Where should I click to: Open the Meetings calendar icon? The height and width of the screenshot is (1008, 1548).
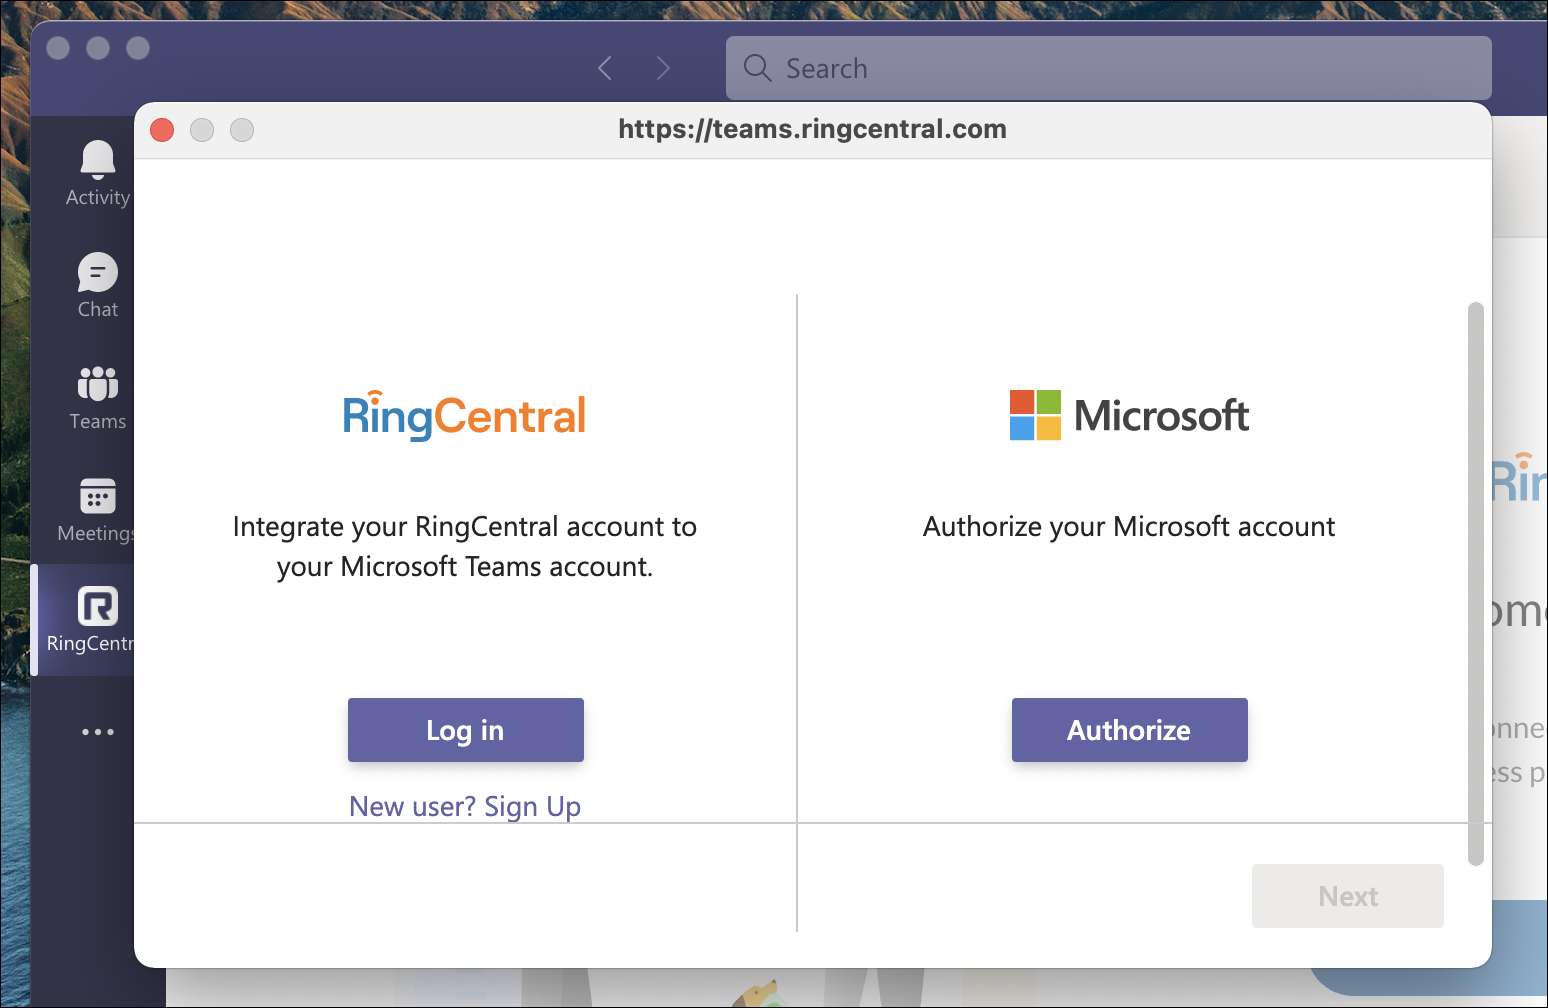pyautogui.click(x=97, y=496)
